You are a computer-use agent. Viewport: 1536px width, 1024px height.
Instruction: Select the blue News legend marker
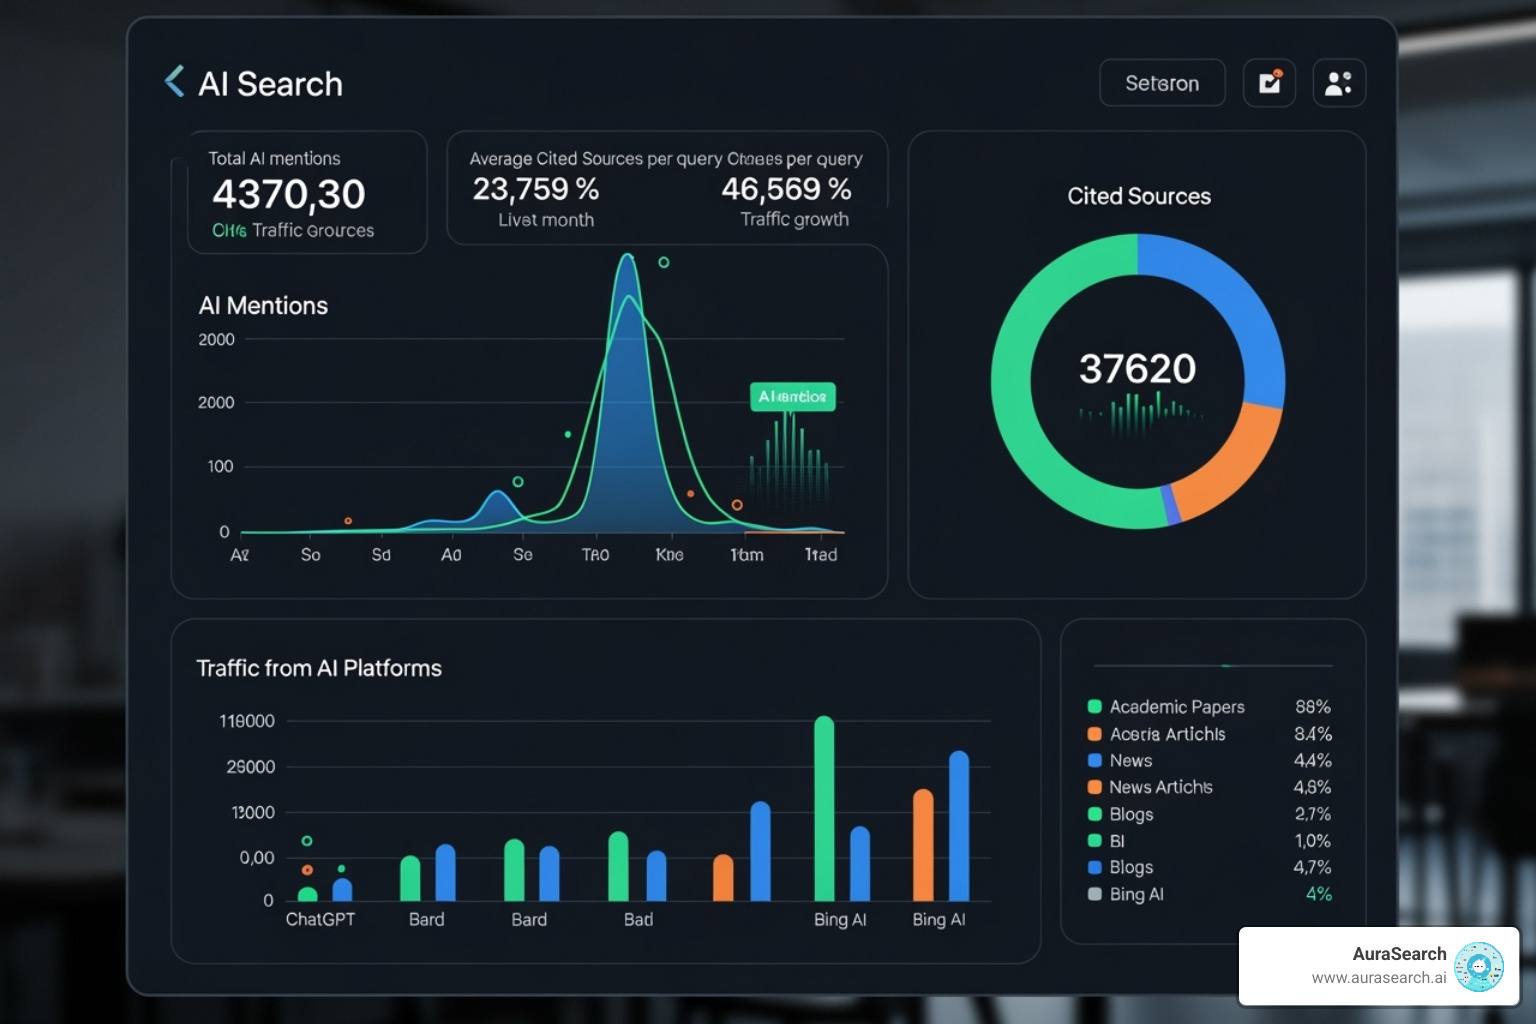pyautogui.click(x=1093, y=760)
